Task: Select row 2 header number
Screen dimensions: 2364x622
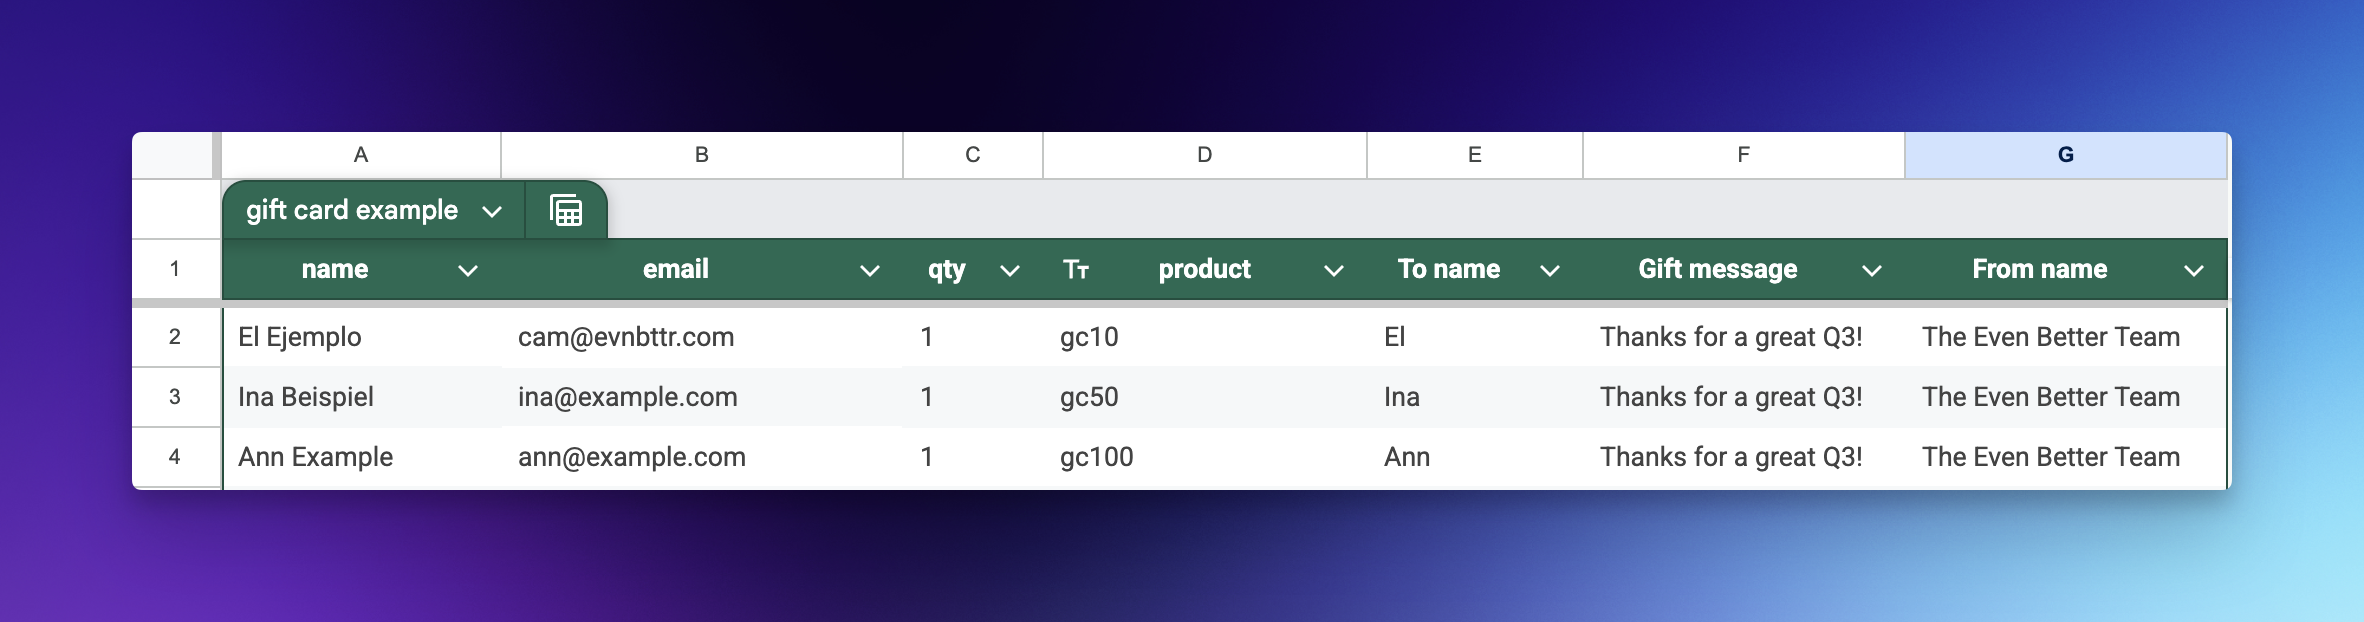Action: (175, 337)
